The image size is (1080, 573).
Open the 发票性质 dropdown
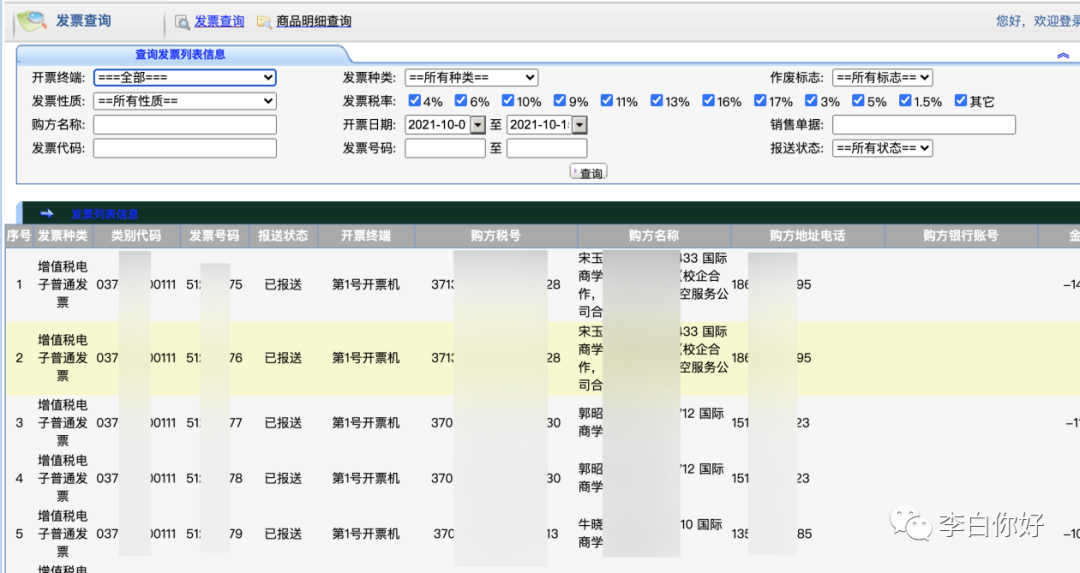point(185,101)
